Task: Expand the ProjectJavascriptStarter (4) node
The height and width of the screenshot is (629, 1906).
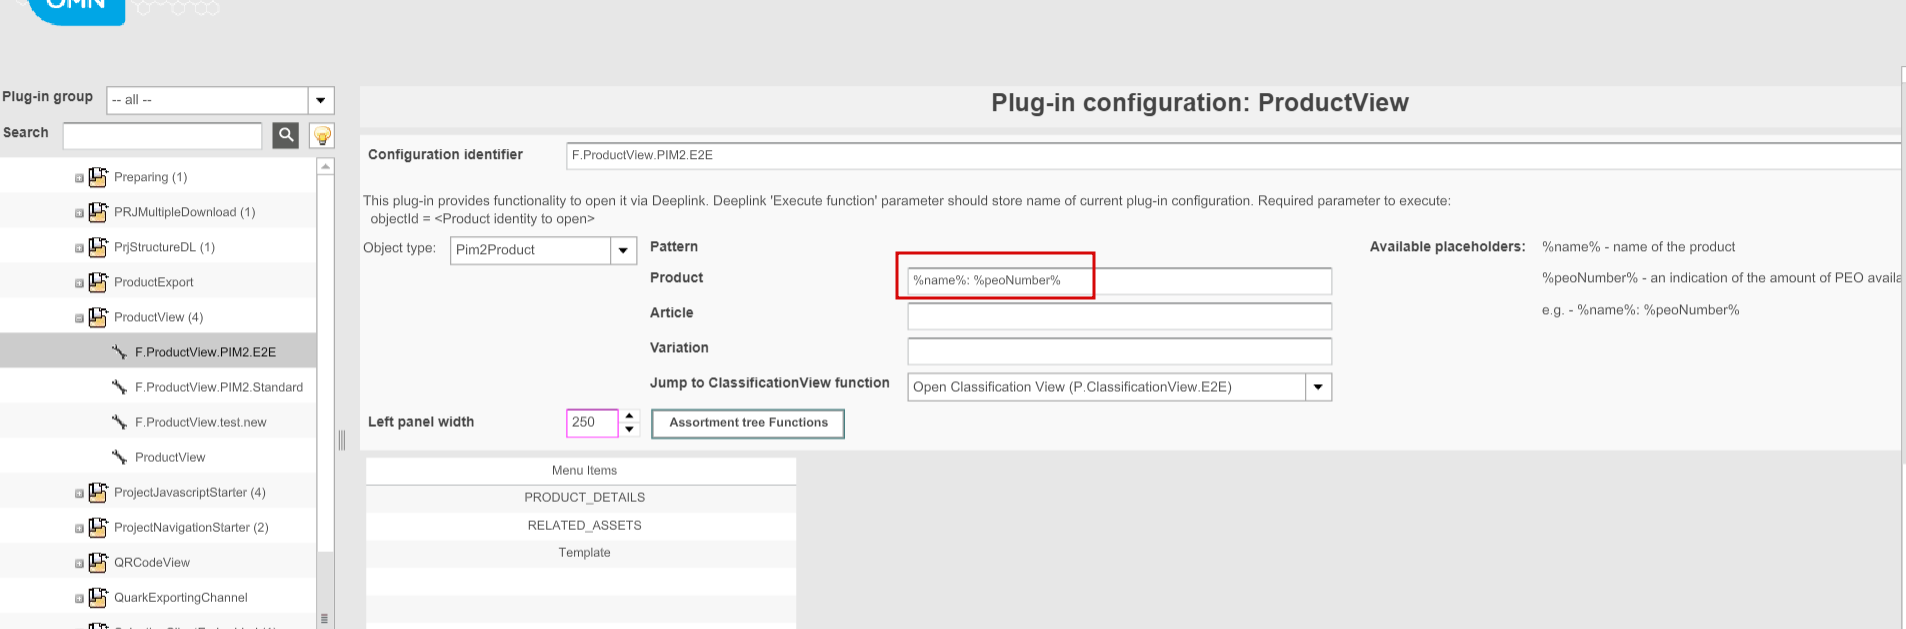Action: (x=79, y=493)
